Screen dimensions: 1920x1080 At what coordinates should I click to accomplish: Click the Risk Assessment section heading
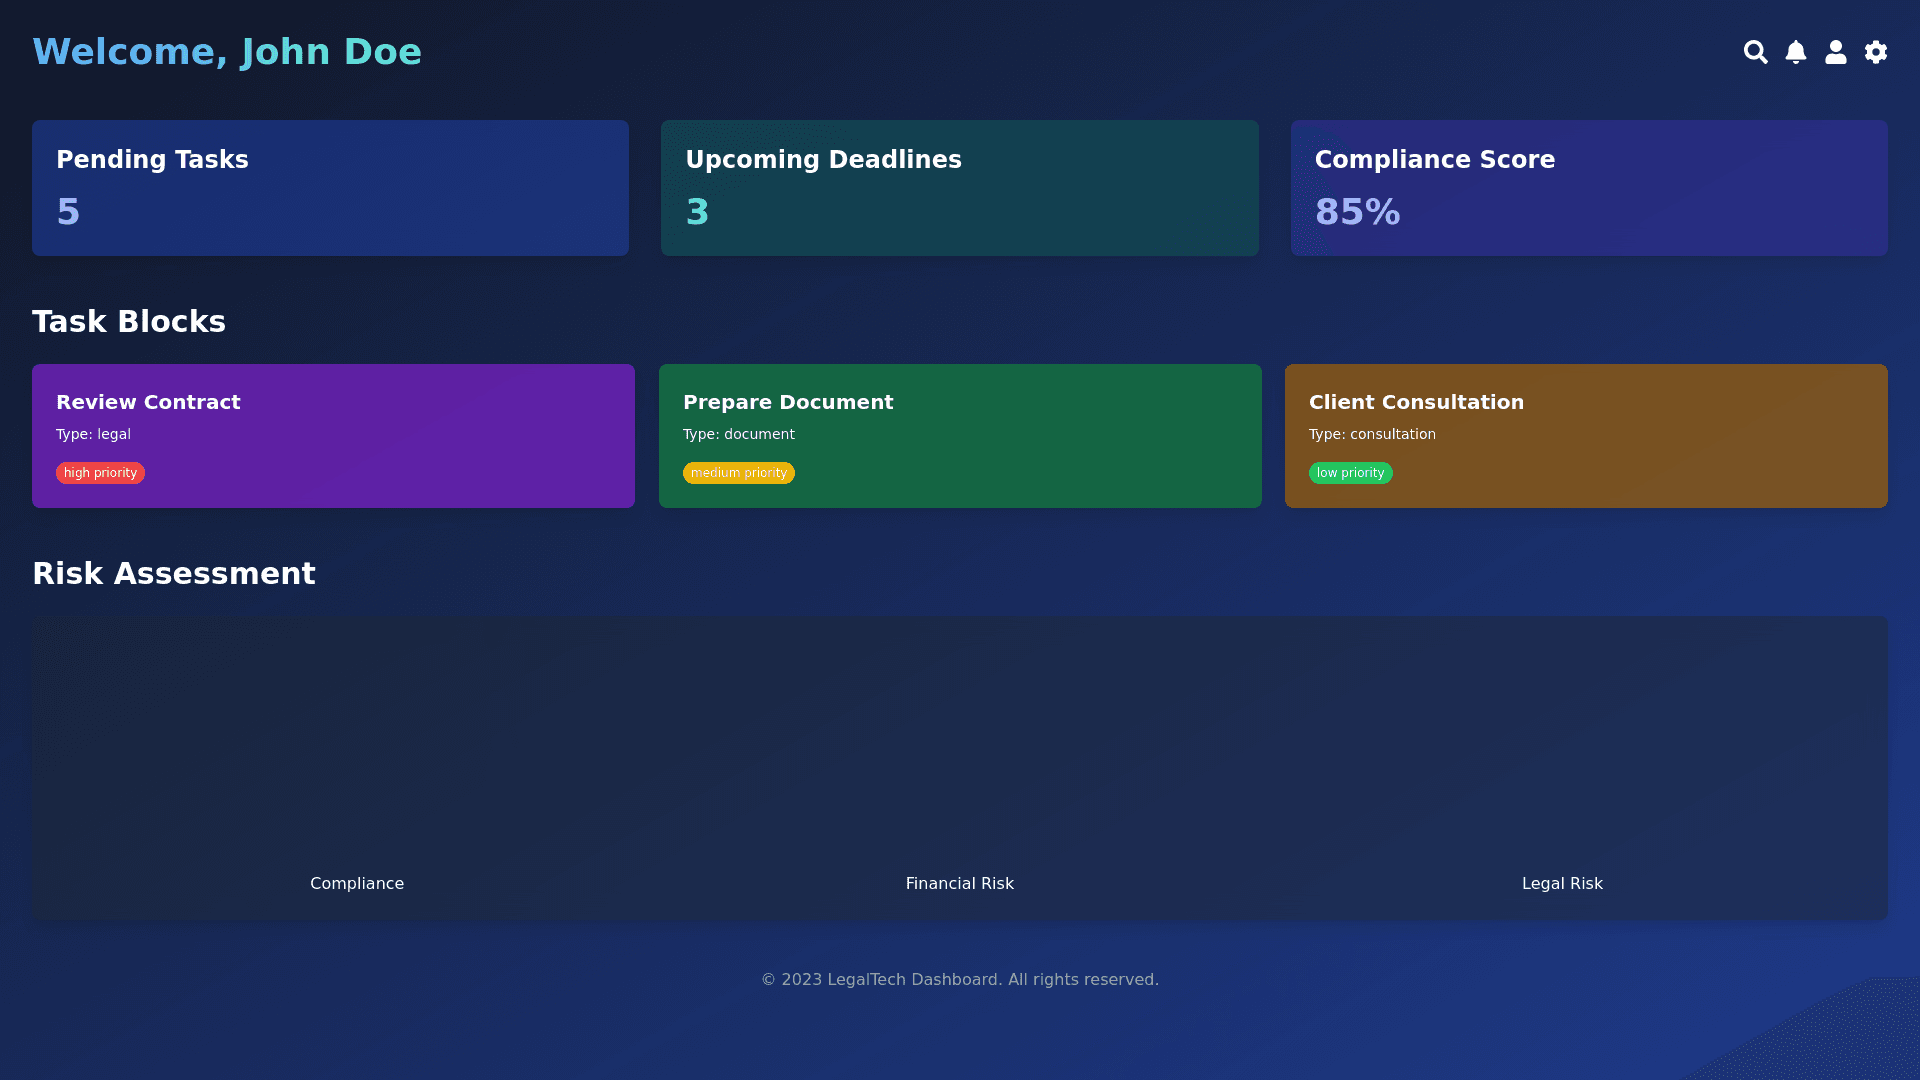pyautogui.click(x=174, y=574)
